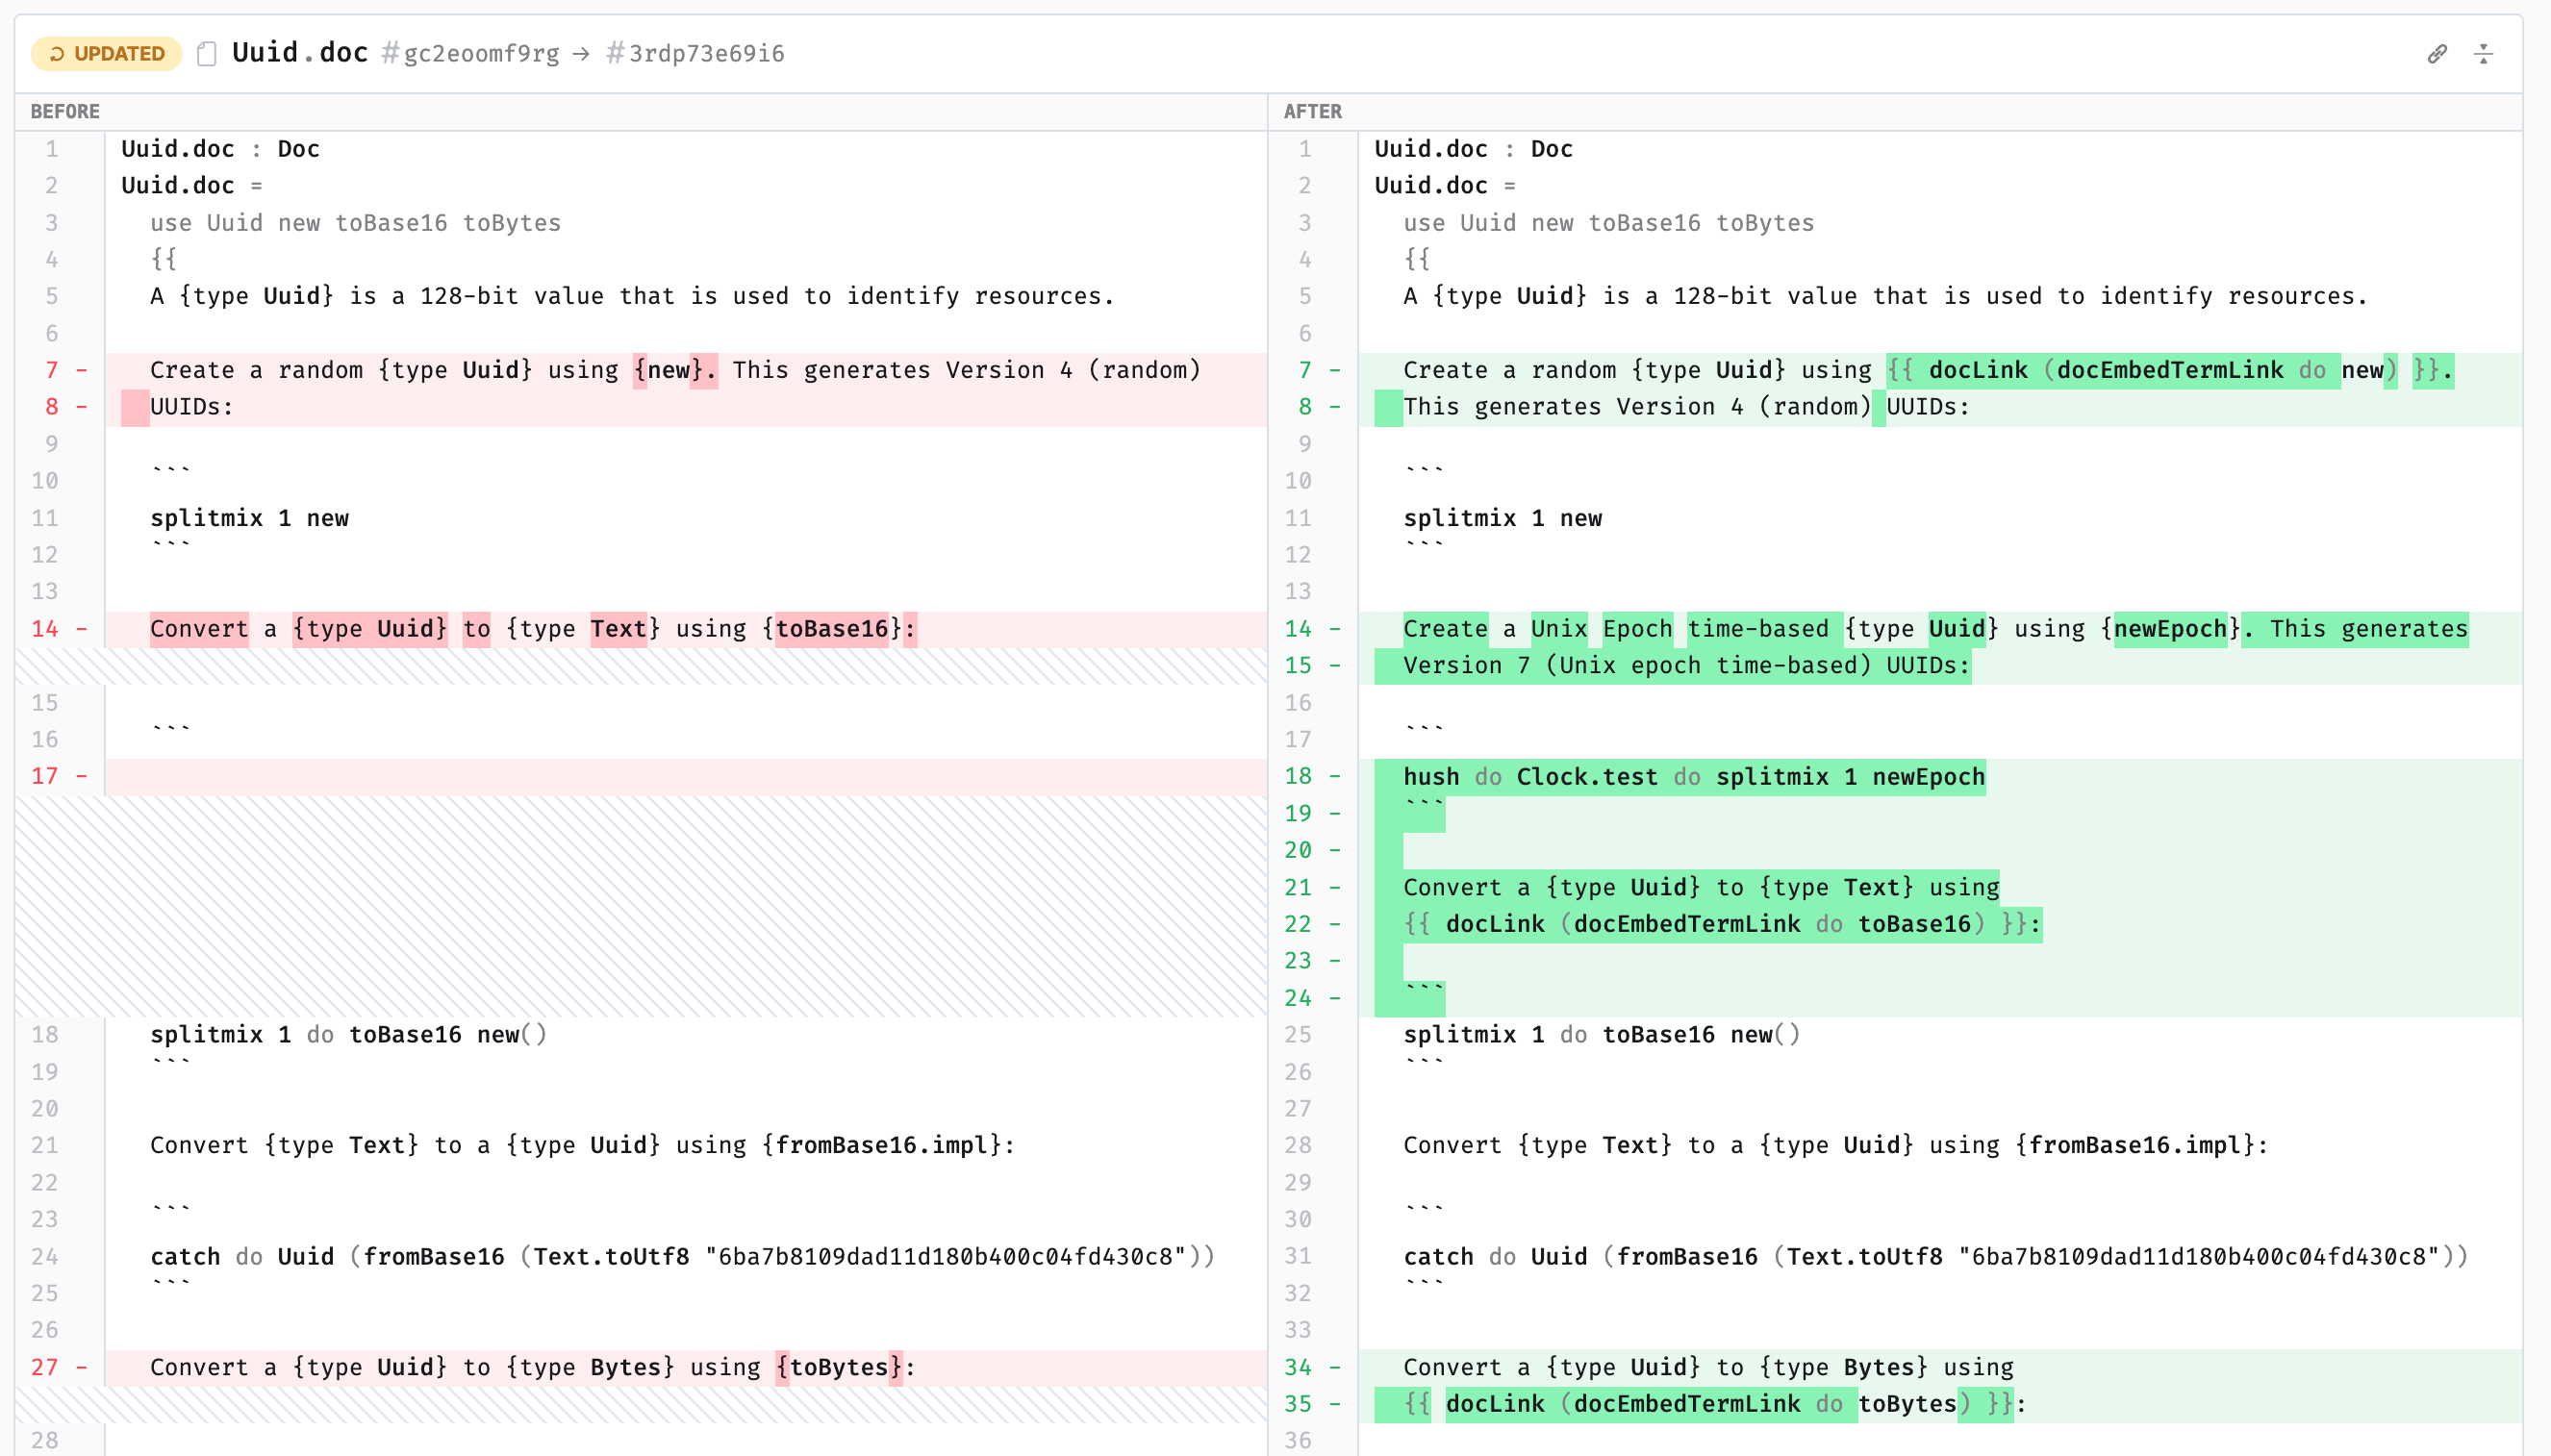This screenshot has height=1456, width=2551.
Task: Click removed line number 27 in BEFORE
Action: point(44,1367)
